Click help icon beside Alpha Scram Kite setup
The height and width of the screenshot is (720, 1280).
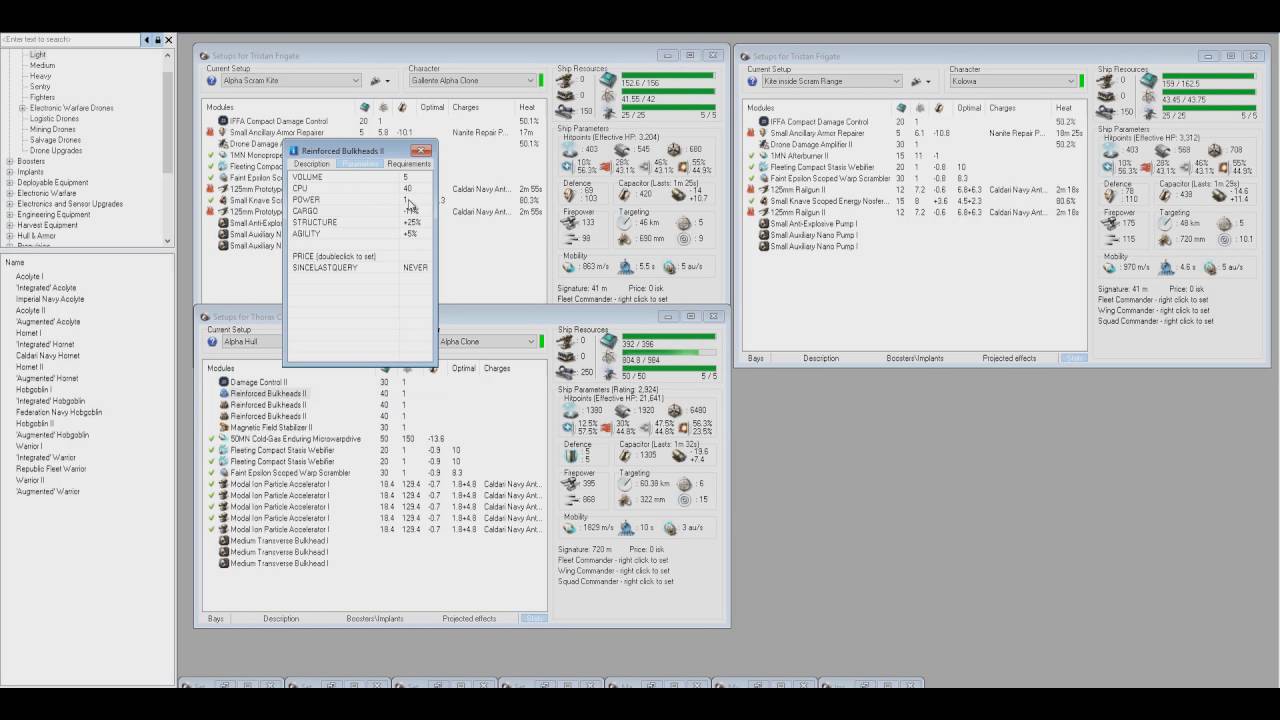212,81
